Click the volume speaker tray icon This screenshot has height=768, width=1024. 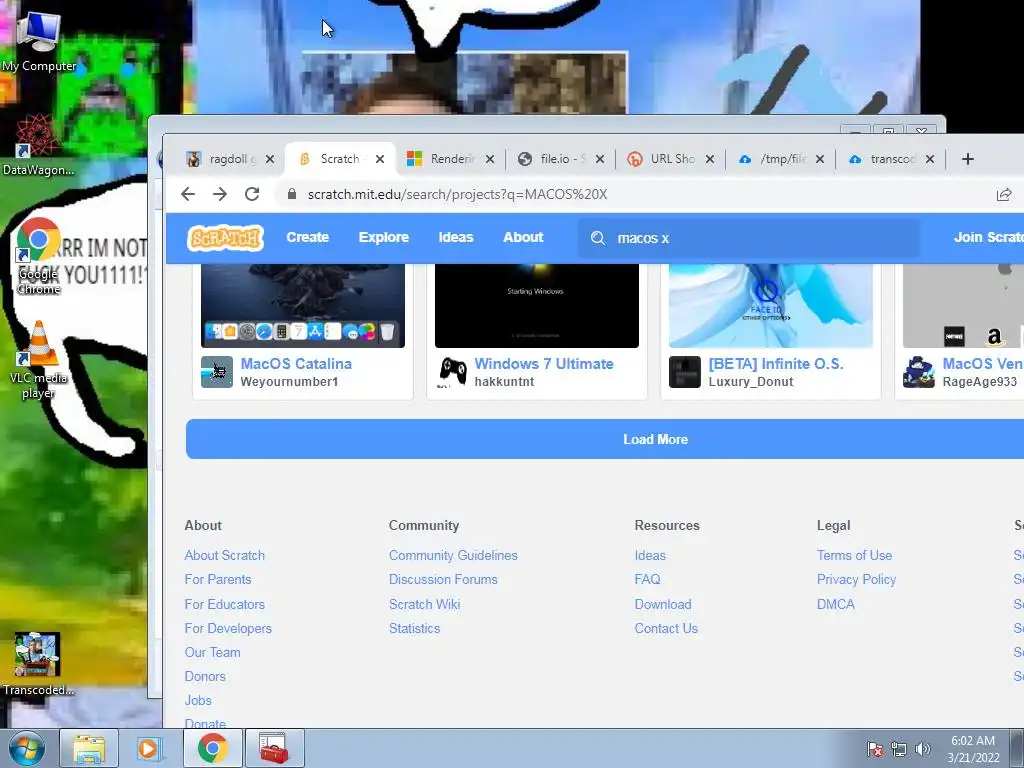coord(923,749)
